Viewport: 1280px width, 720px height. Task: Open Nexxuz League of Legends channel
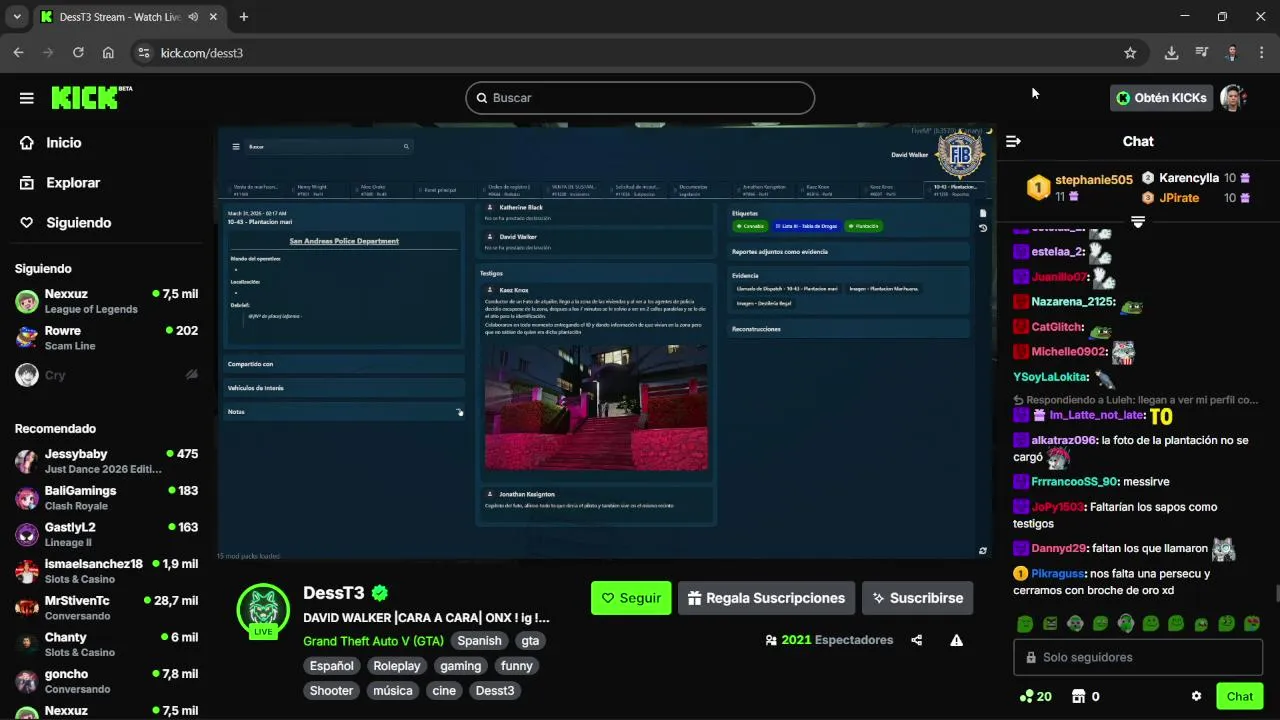[107, 301]
